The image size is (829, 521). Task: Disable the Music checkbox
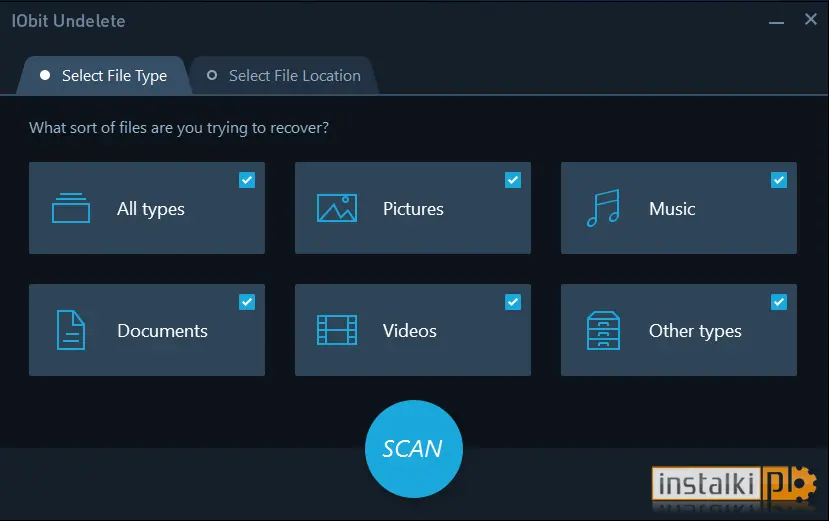[x=779, y=180]
